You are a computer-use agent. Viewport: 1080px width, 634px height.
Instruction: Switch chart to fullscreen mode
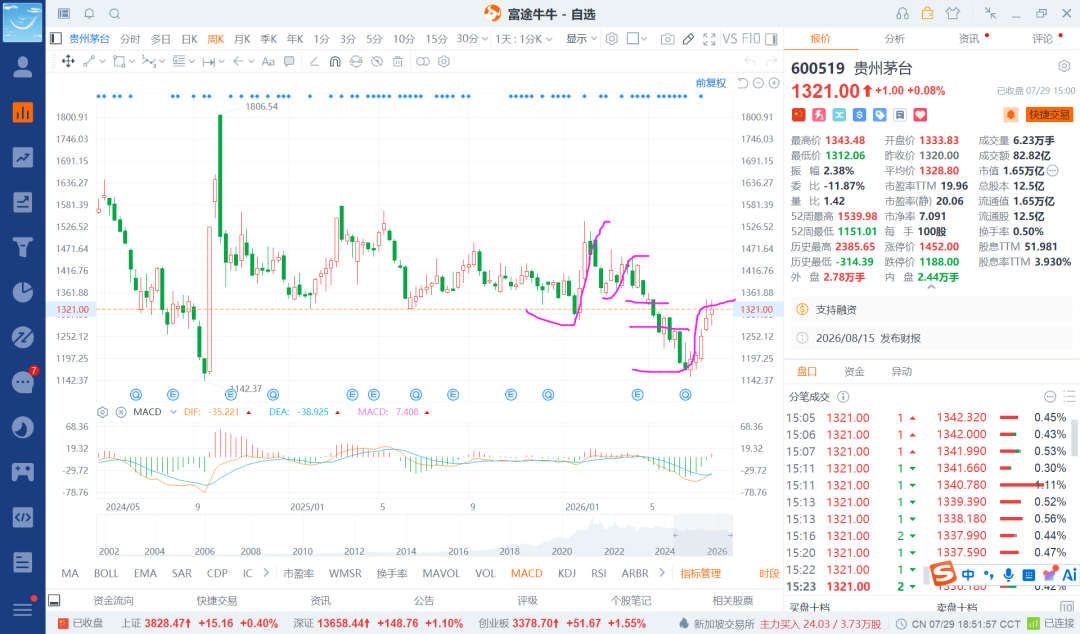tap(709, 39)
